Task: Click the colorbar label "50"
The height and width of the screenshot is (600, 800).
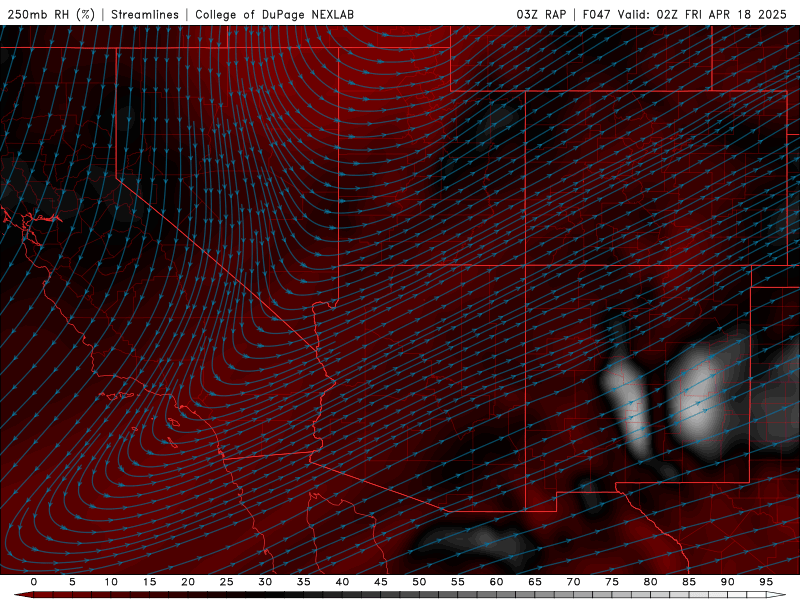Action: 419,582
